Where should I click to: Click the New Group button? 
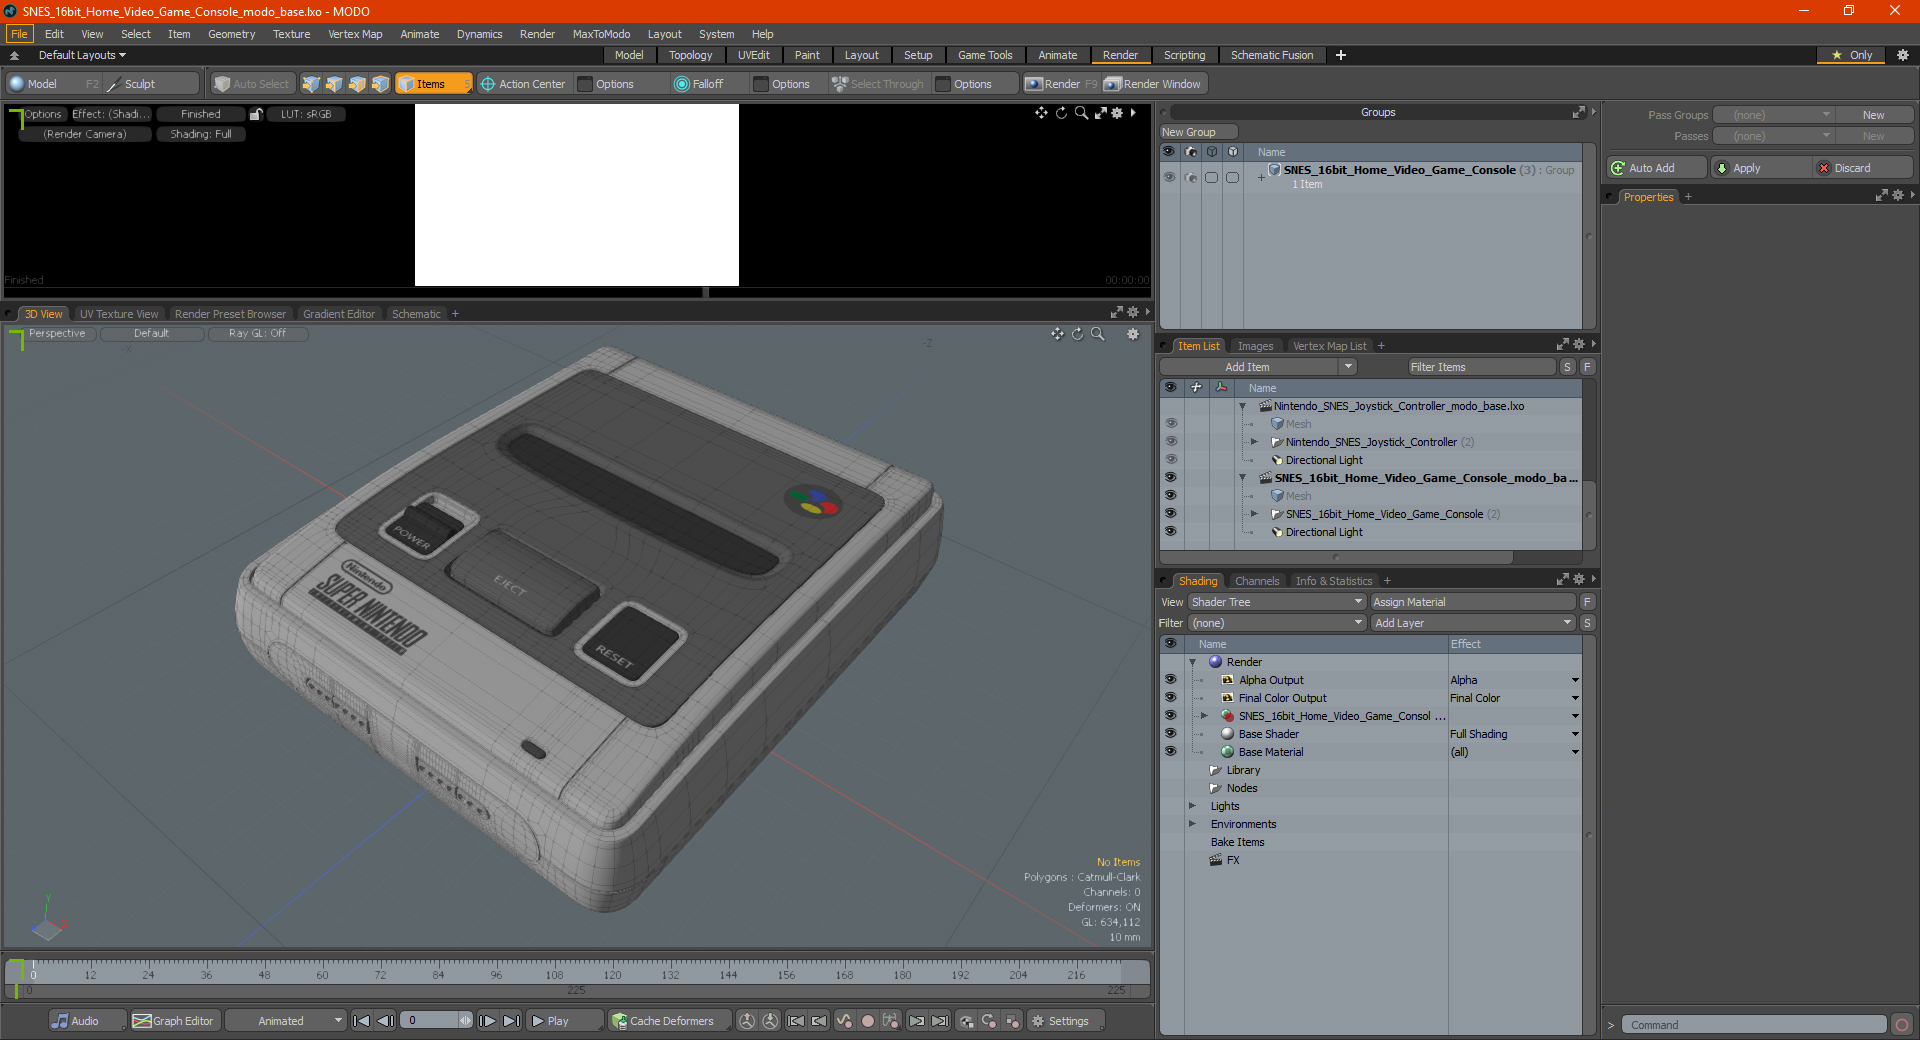(1198, 132)
